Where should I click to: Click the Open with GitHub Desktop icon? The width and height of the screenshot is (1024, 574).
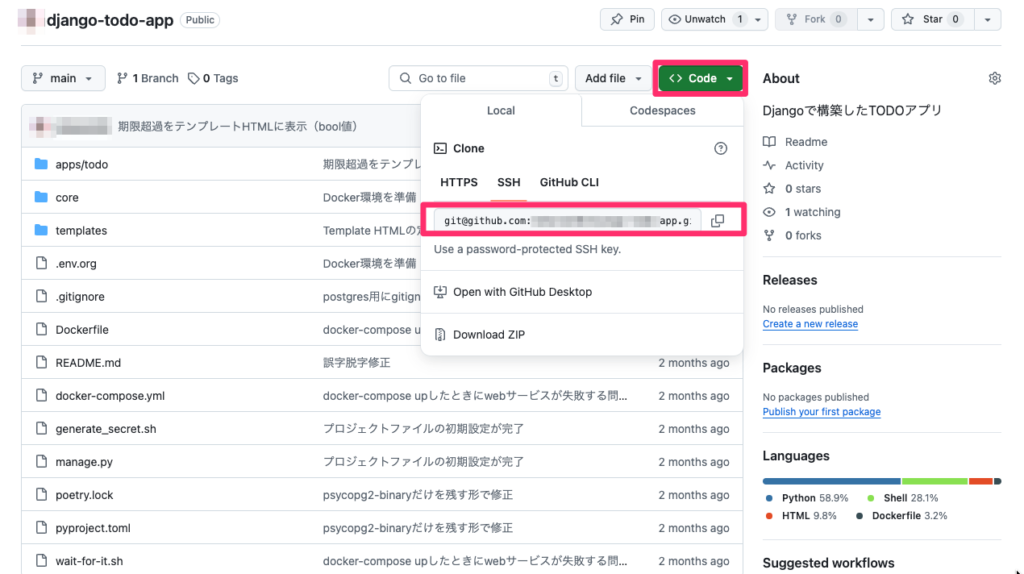coord(440,292)
